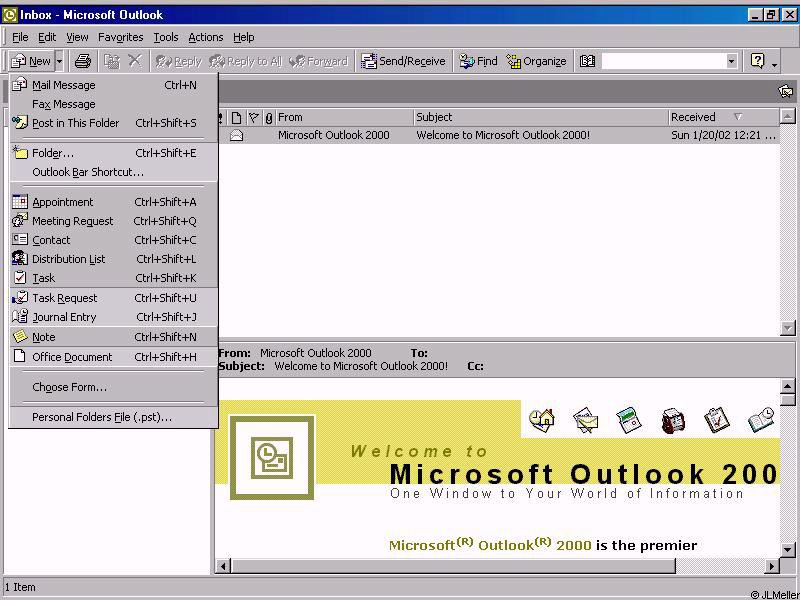Click message list scrollbar up arrow
800x600 pixels.
point(787,116)
